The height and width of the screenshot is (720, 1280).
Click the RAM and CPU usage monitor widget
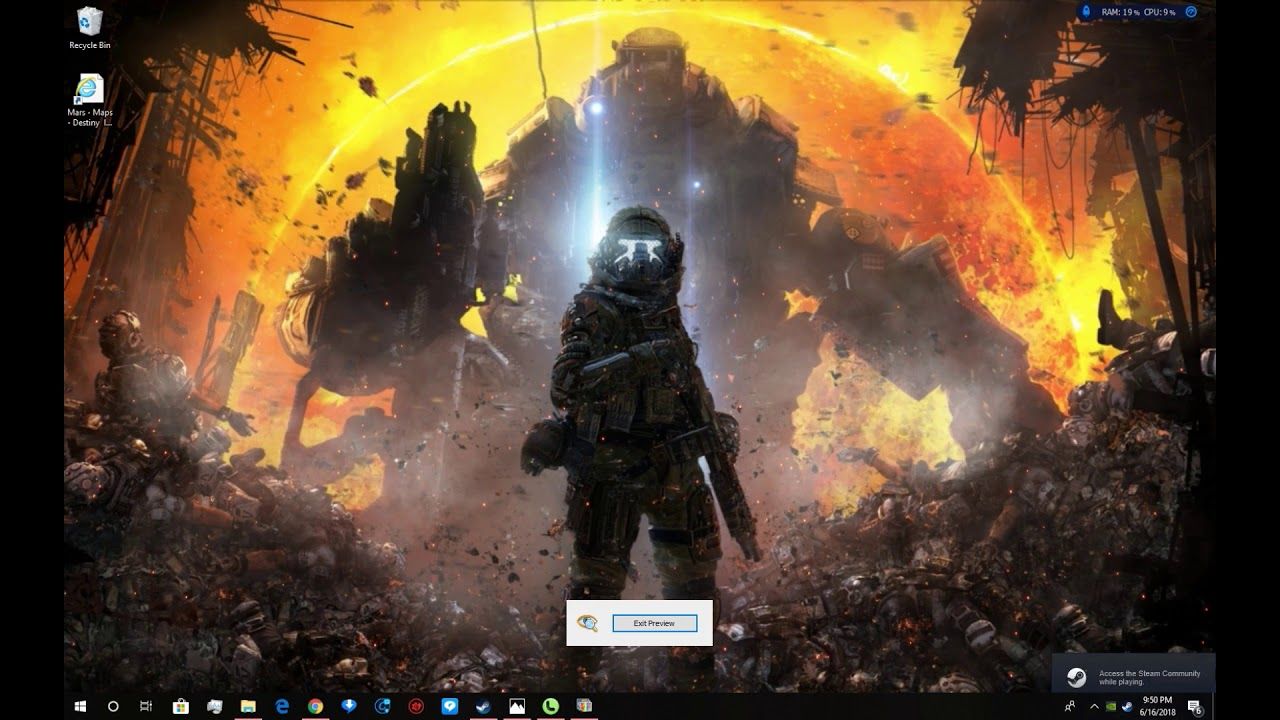1135,12
